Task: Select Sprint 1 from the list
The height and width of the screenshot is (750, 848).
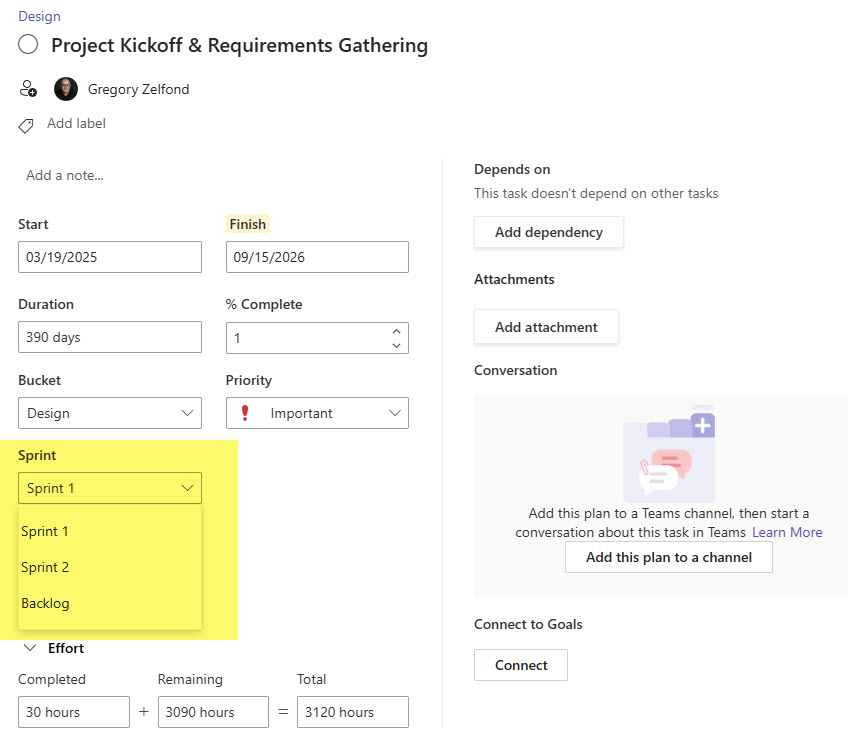Action: (x=110, y=531)
